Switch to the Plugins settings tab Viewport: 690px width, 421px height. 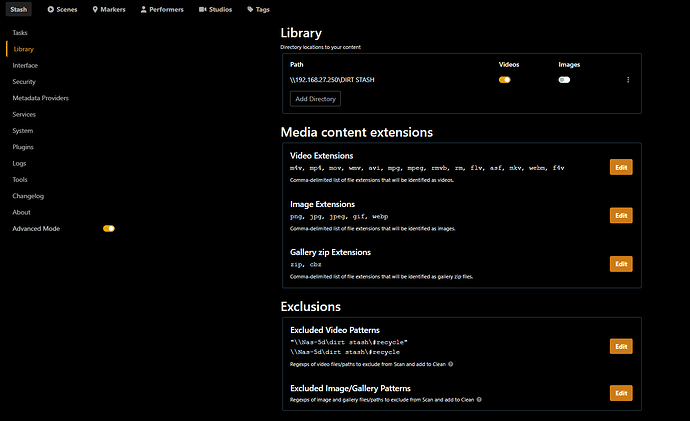coord(23,147)
